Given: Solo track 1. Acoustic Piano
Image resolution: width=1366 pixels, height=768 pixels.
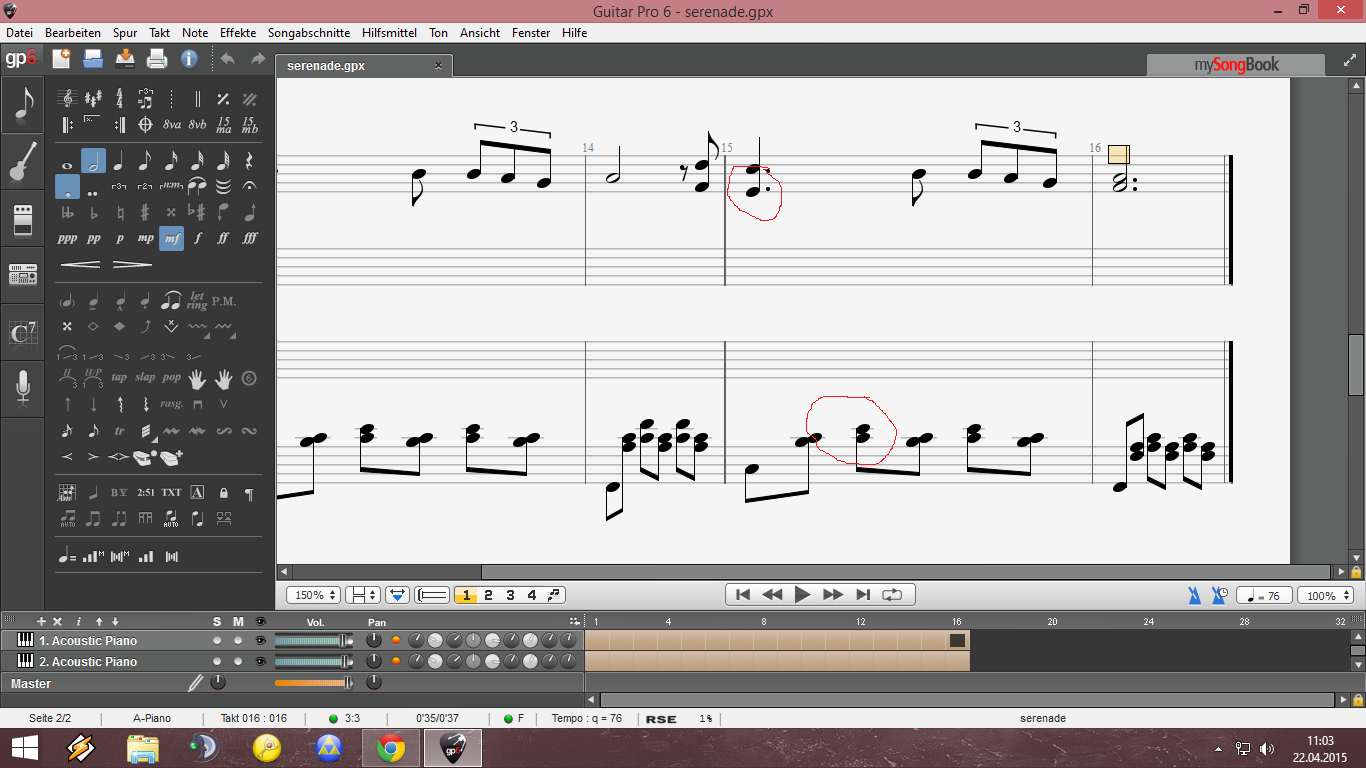Looking at the screenshot, I should (x=217, y=640).
